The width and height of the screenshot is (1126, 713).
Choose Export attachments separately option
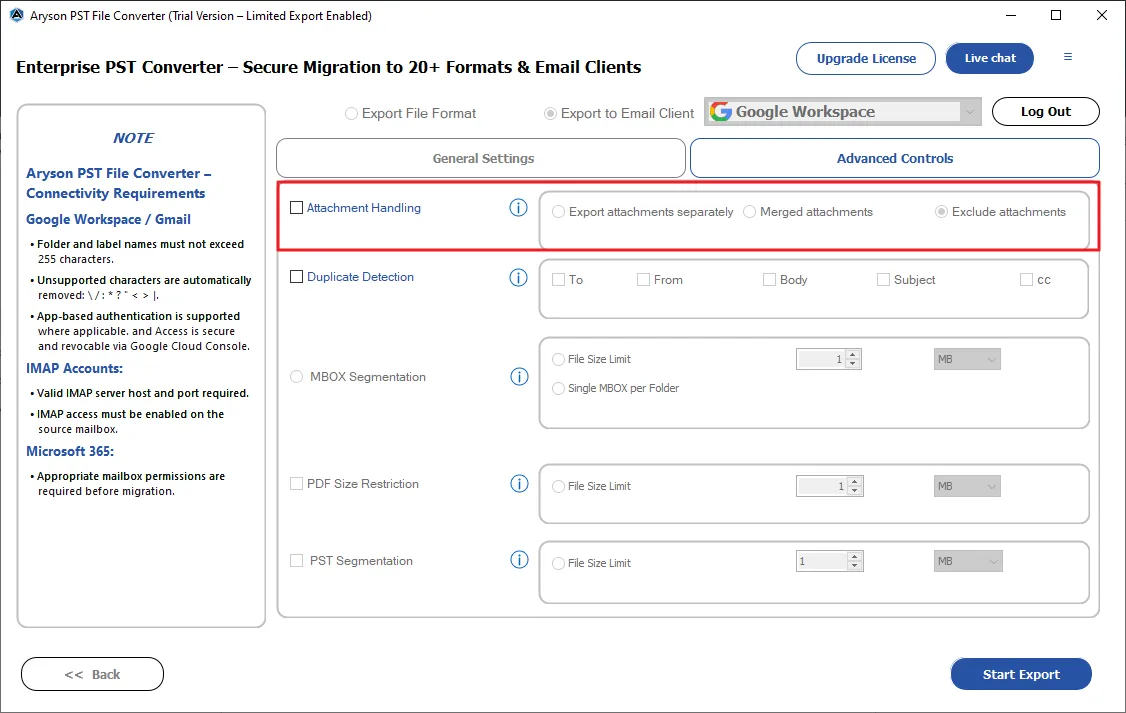(558, 212)
